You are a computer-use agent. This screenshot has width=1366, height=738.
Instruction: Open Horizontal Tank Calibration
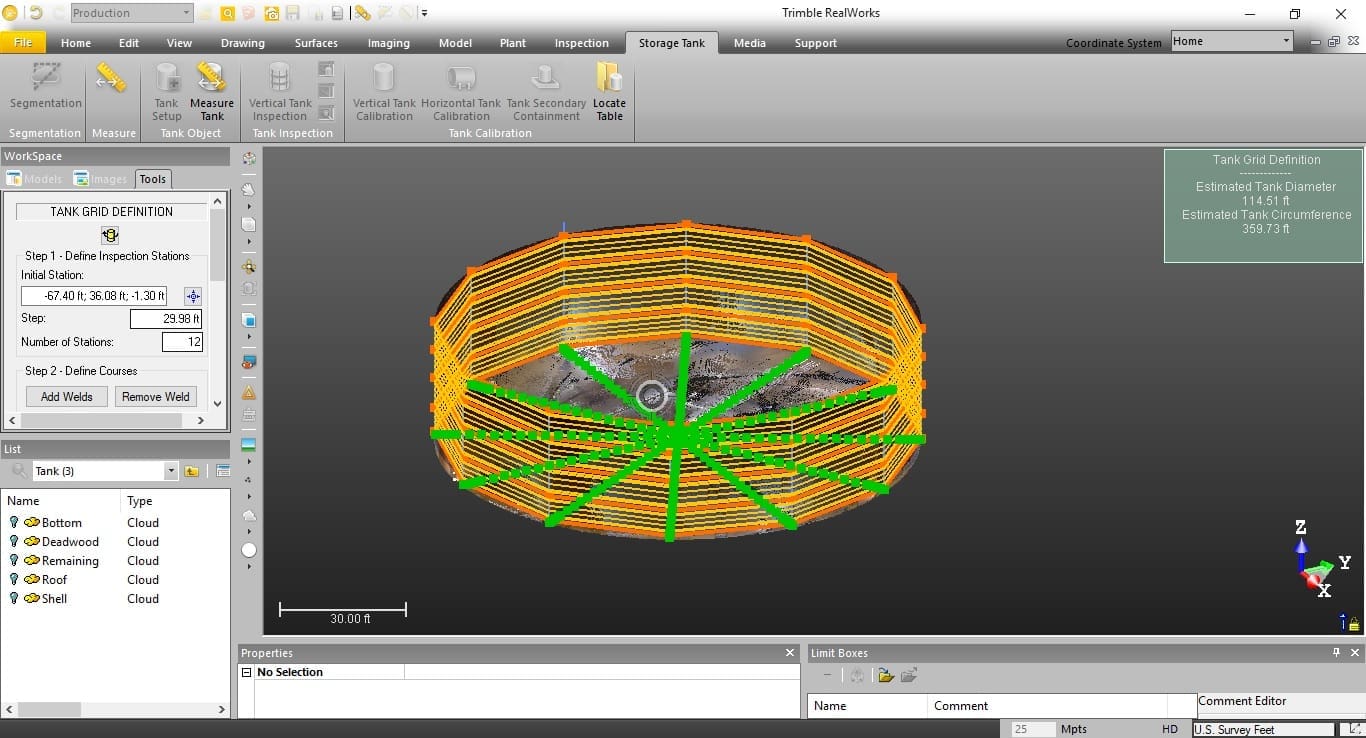[x=461, y=92]
